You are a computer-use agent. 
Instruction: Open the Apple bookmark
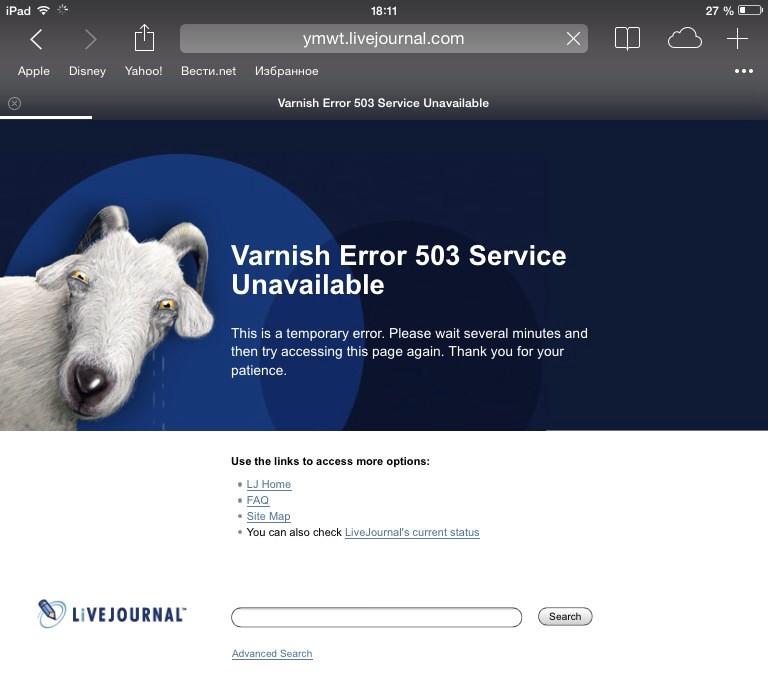(34, 71)
